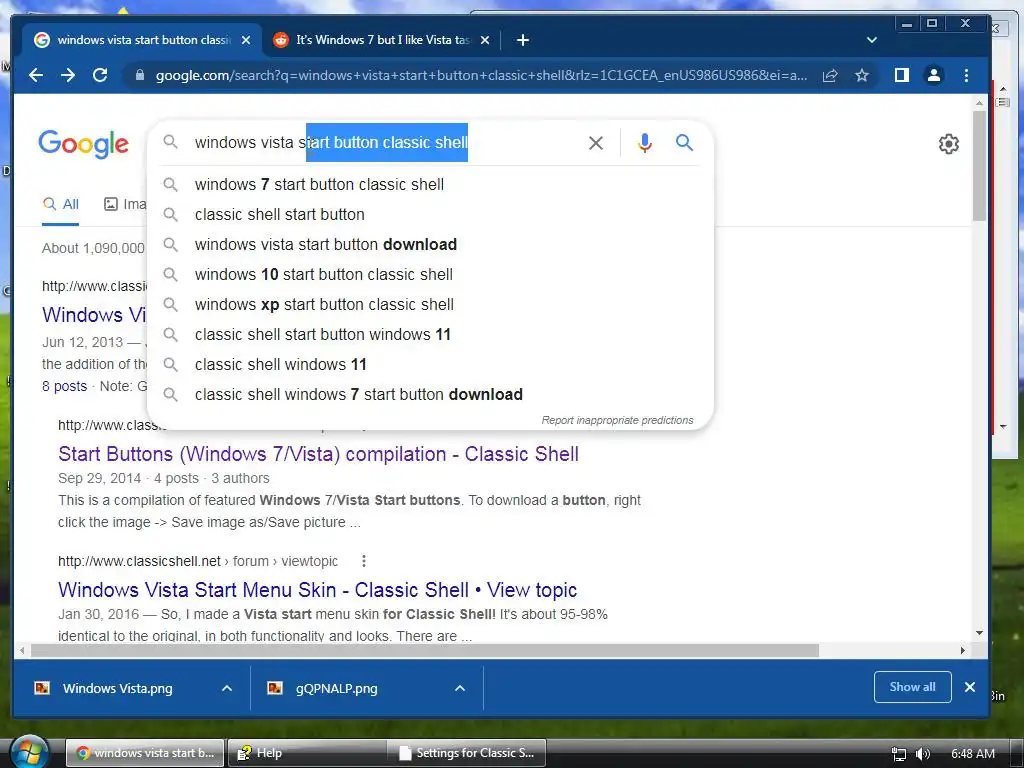Screen dimensions: 1024x768
Task: Open options for gQPNALP.png download
Action: point(460,688)
